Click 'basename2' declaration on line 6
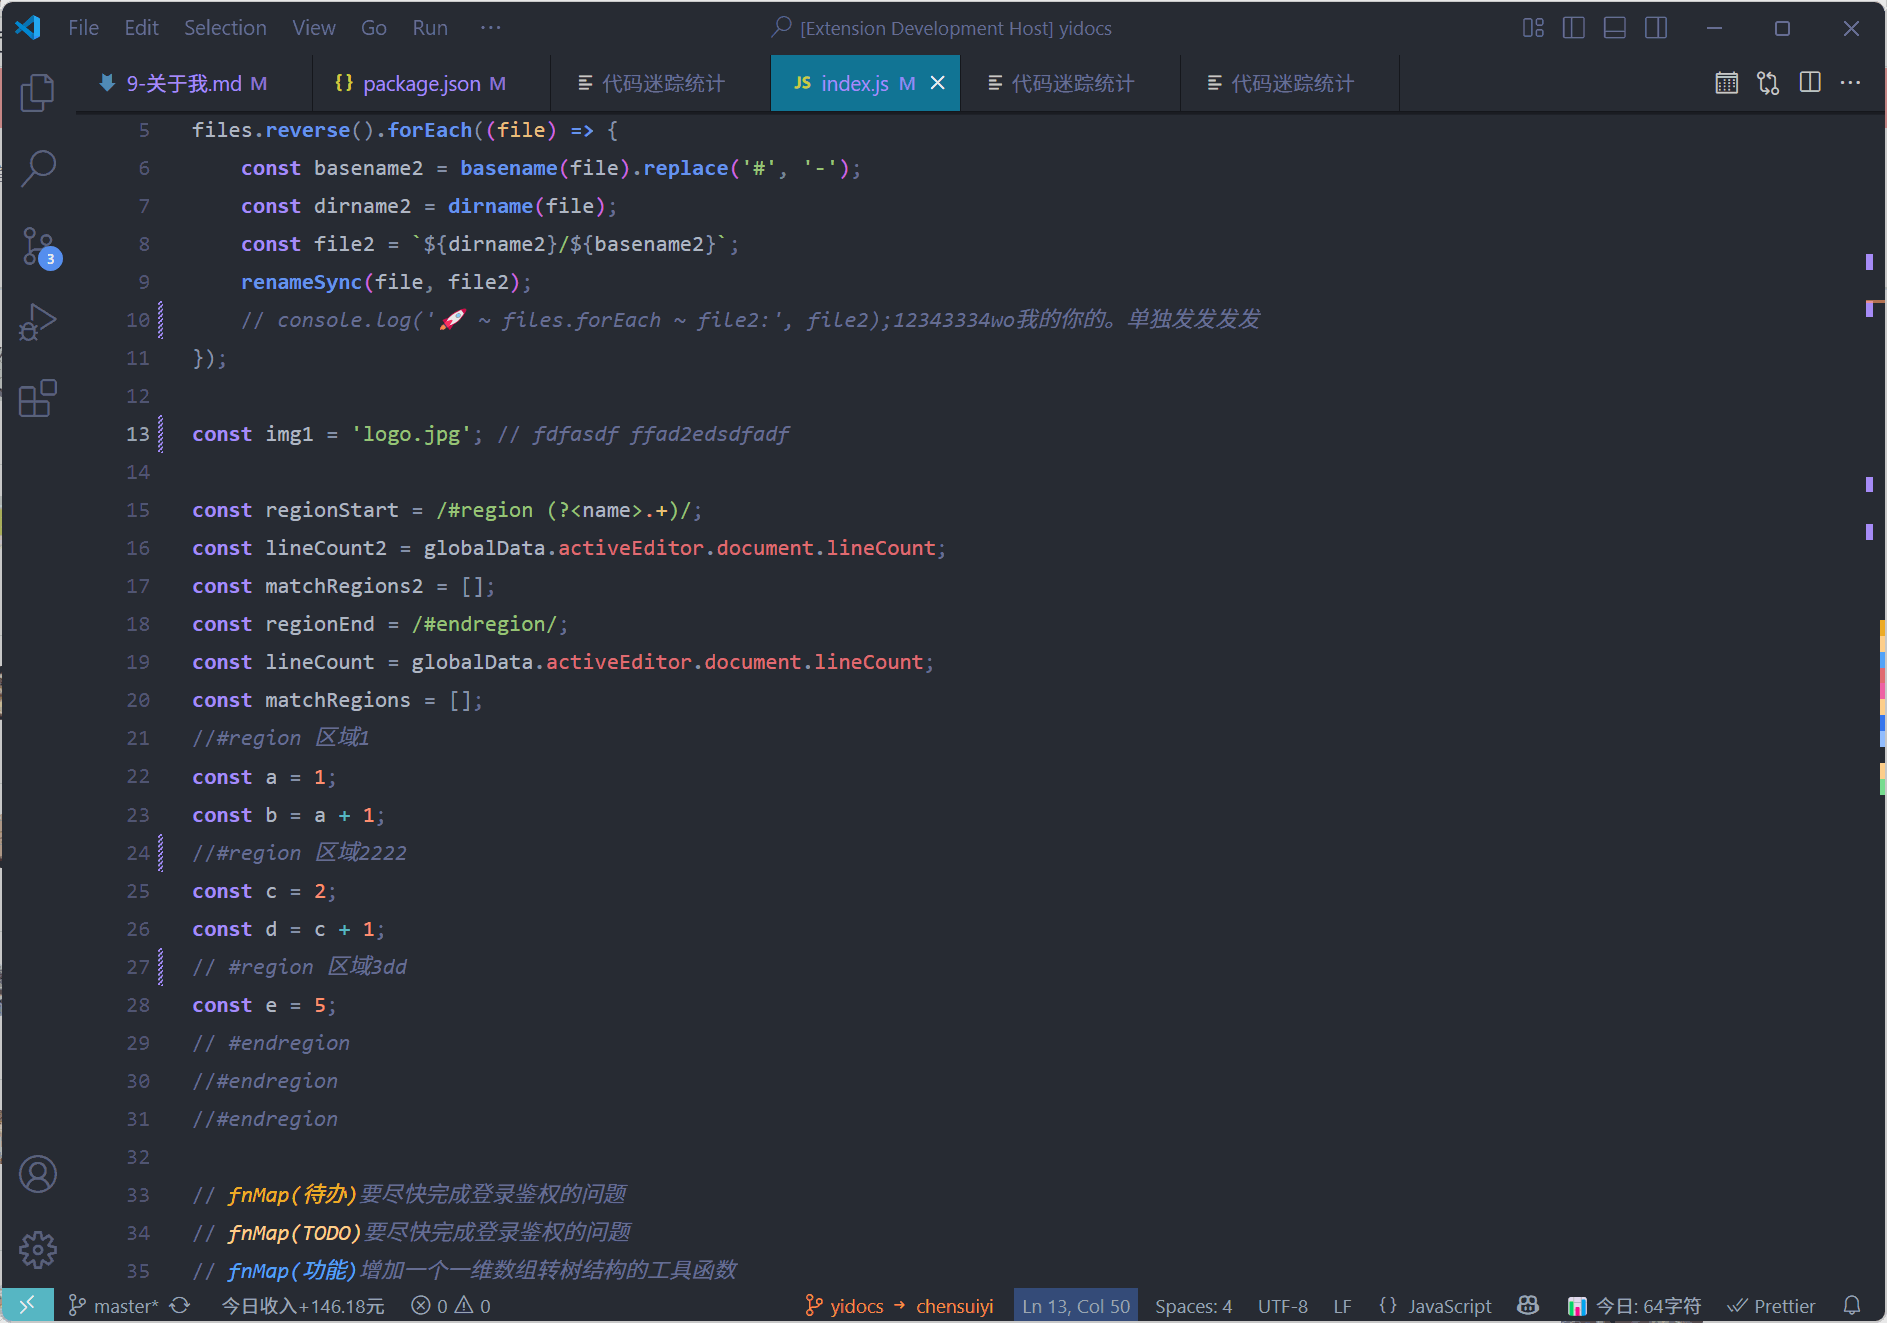The width and height of the screenshot is (1887, 1323). coord(369,168)
